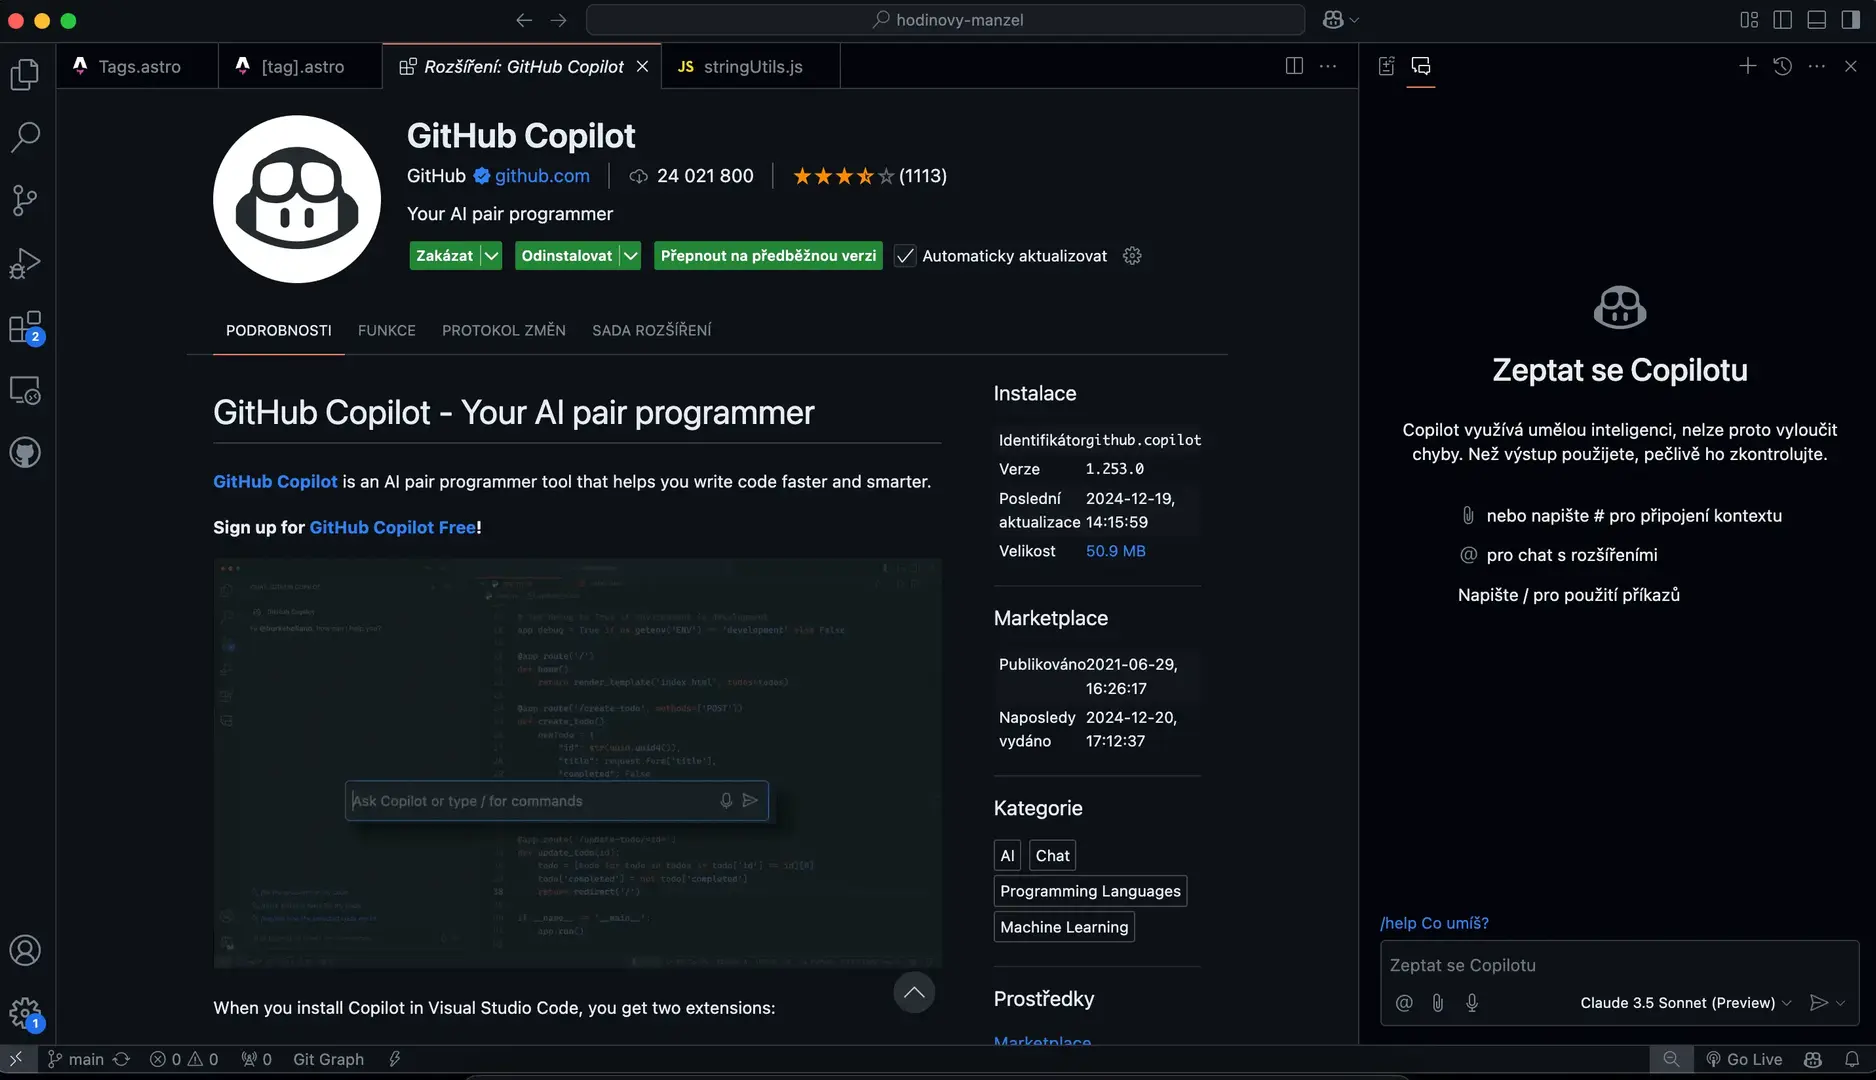This screenshot has width=1876, height=1080.
Task: Click the Machine Learning category tag
Action: coord(1064,927)
